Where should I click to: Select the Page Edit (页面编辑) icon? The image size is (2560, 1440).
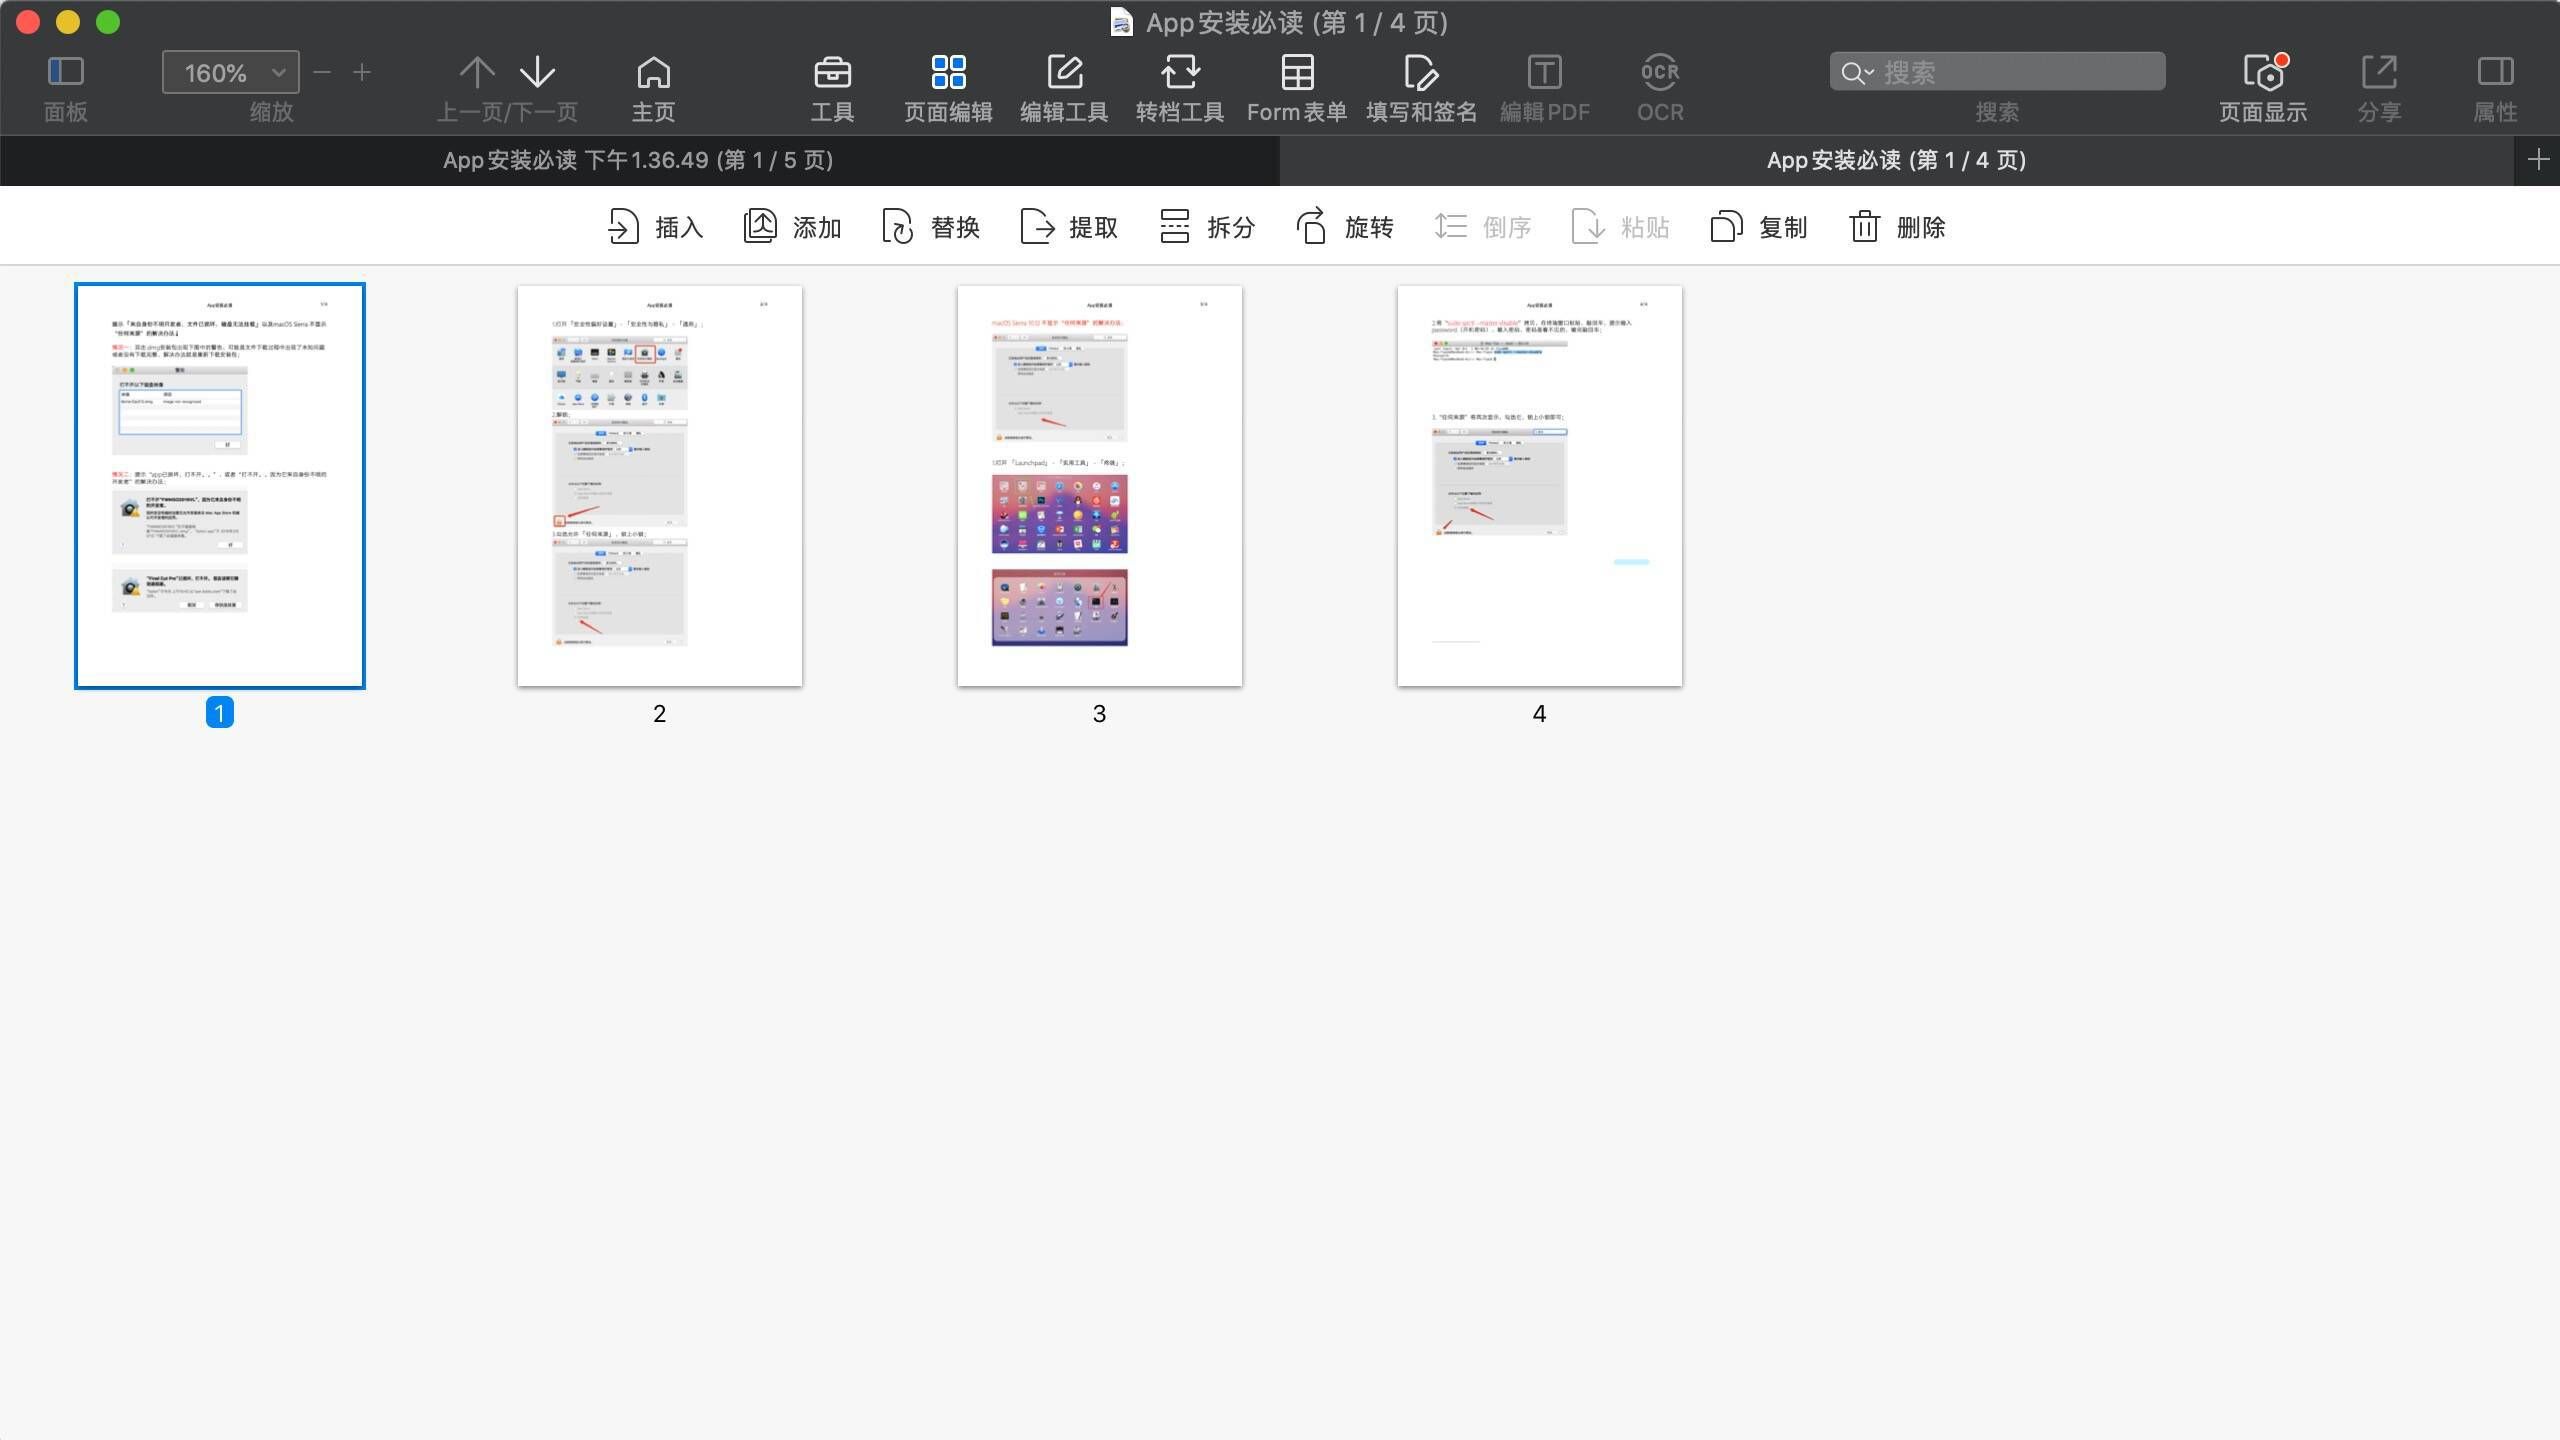coord(948,72)
